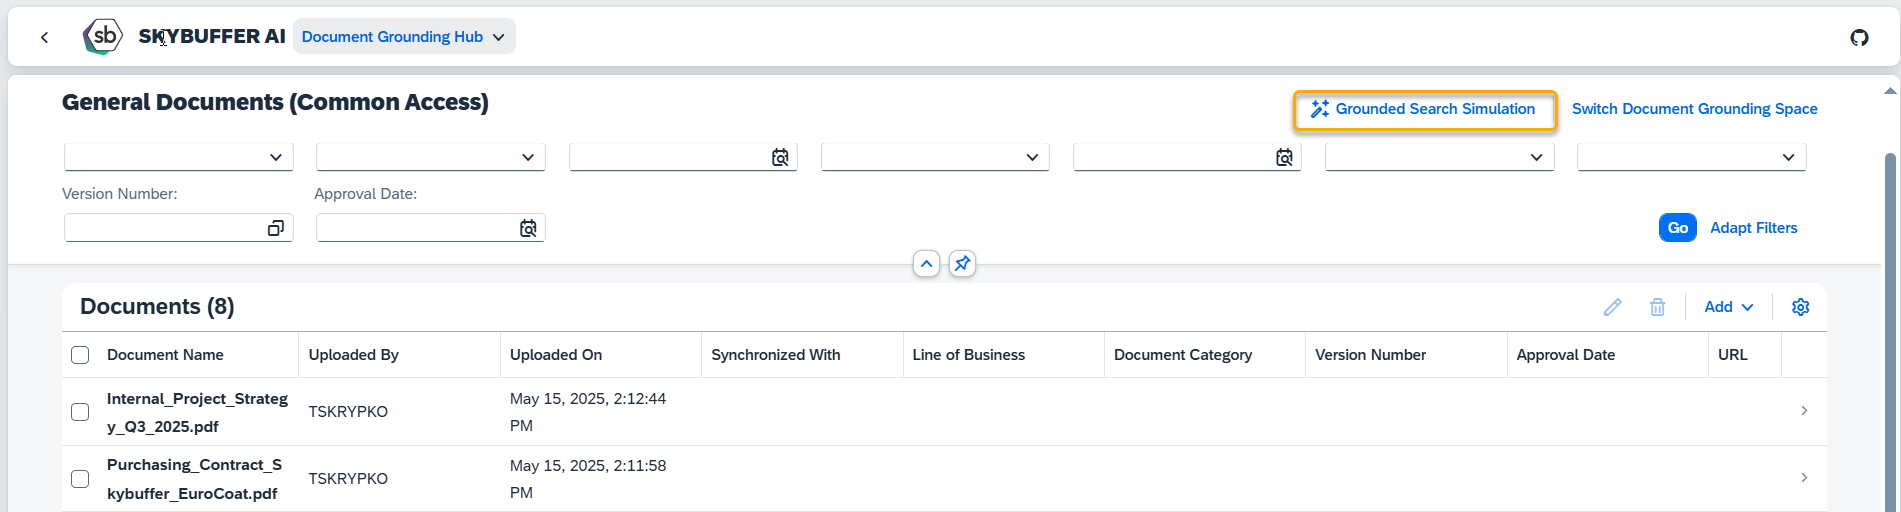Viewport: 1901px width, 512px height.
Task: Open Purchasing_Contract row navigation chevron
Action: [x=1804, y=478]
